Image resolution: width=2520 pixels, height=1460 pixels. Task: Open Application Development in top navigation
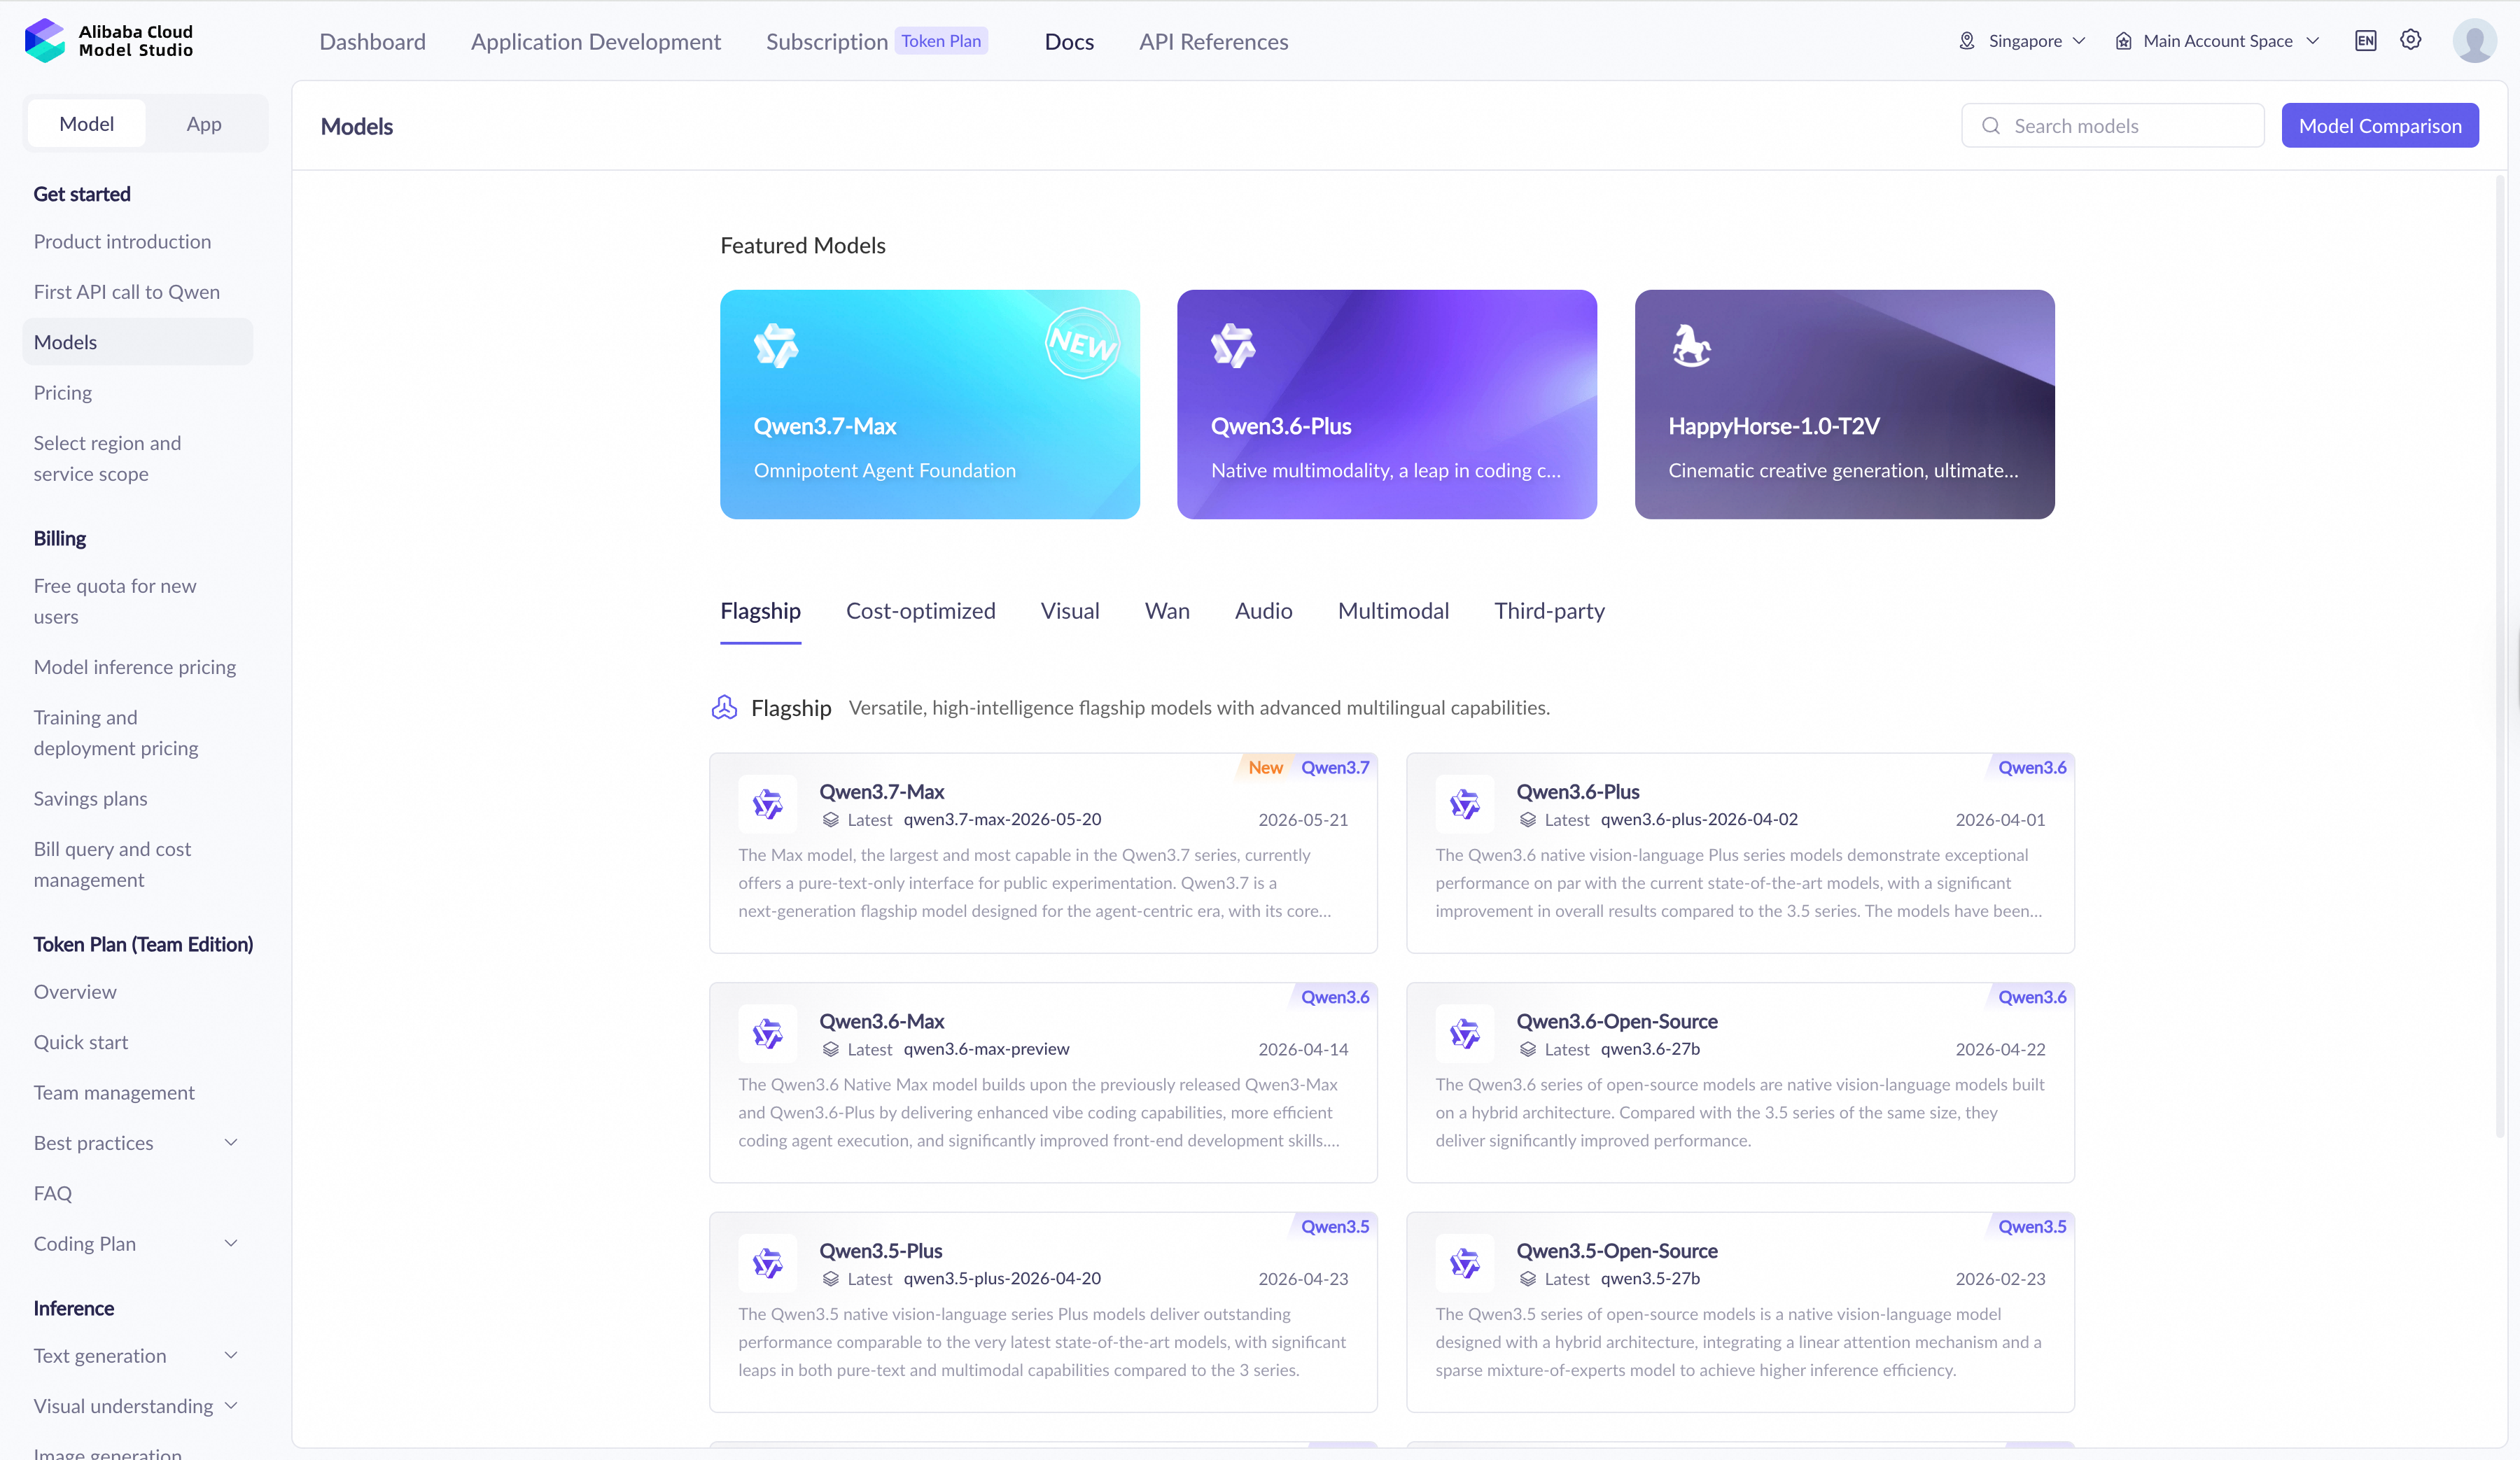595,42
